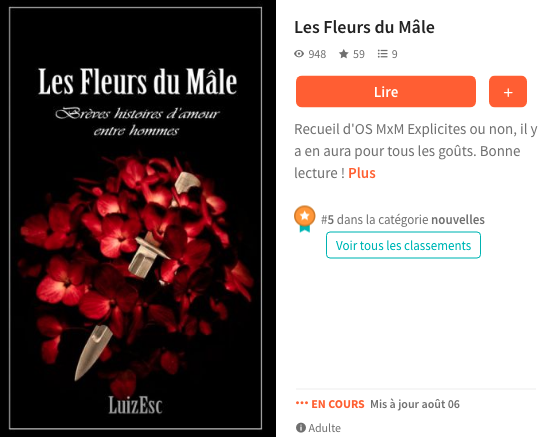Click the Adulte info icon
The width and height of the screenshot is (551, 437).
tap(301, 428)
